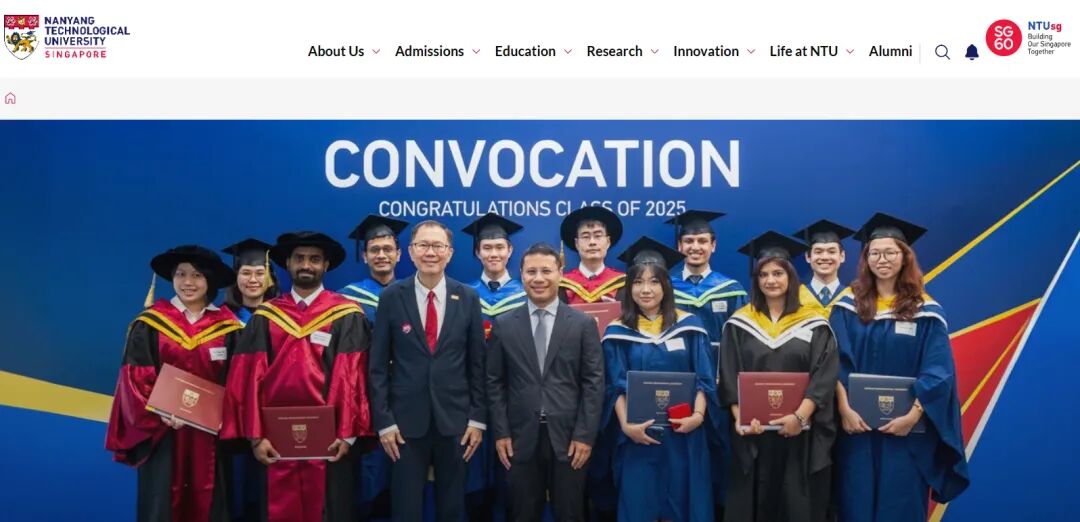Select the Research menu label

[614, 52]
